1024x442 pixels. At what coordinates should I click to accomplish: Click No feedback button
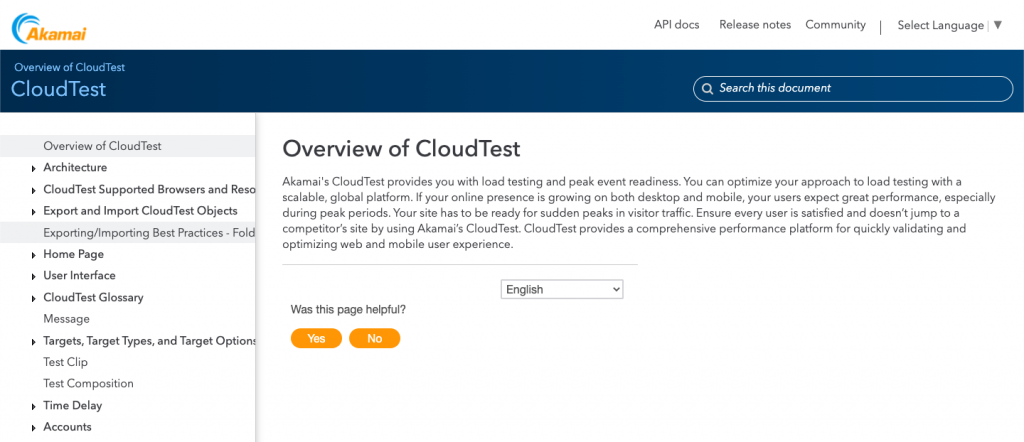[x=374, y=338]
